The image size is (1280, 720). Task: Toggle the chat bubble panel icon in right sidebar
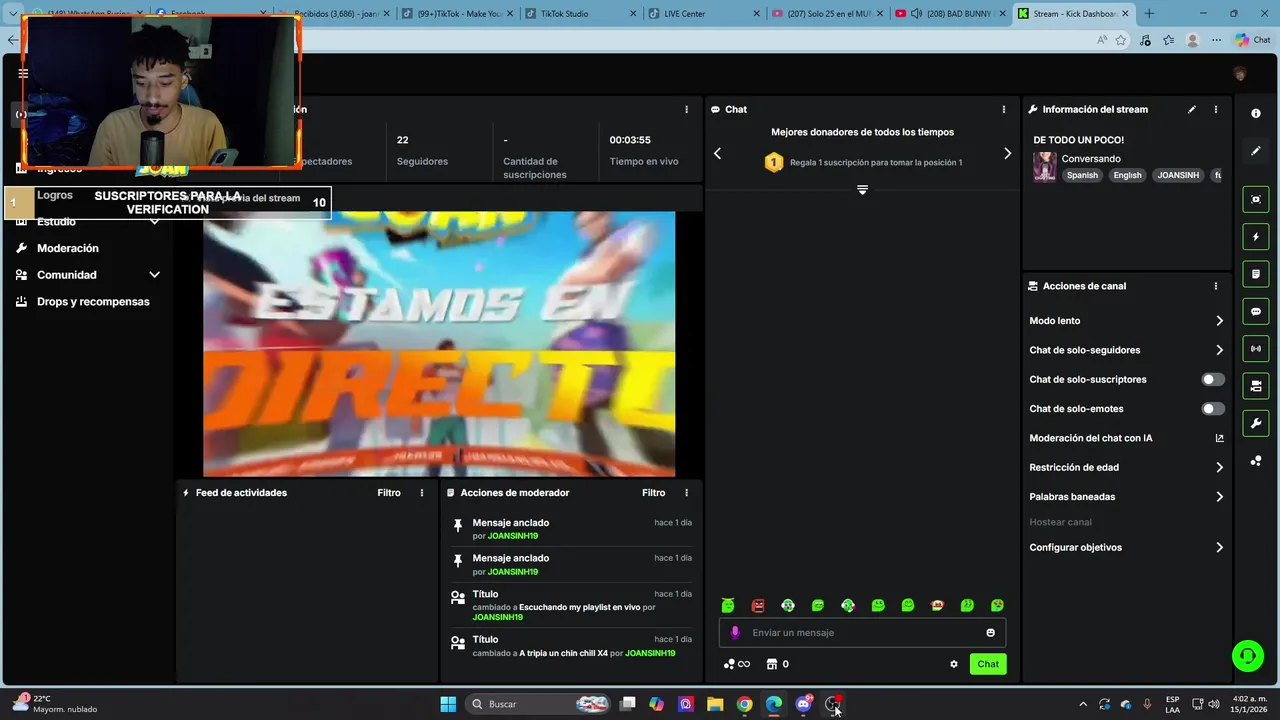coord(1256,312)
